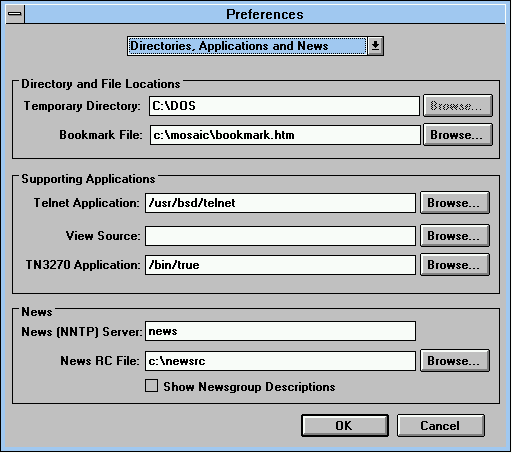Focus the Bookmark File path field
The height and width of the screenshot is (453, 512).
coord(285,135)
